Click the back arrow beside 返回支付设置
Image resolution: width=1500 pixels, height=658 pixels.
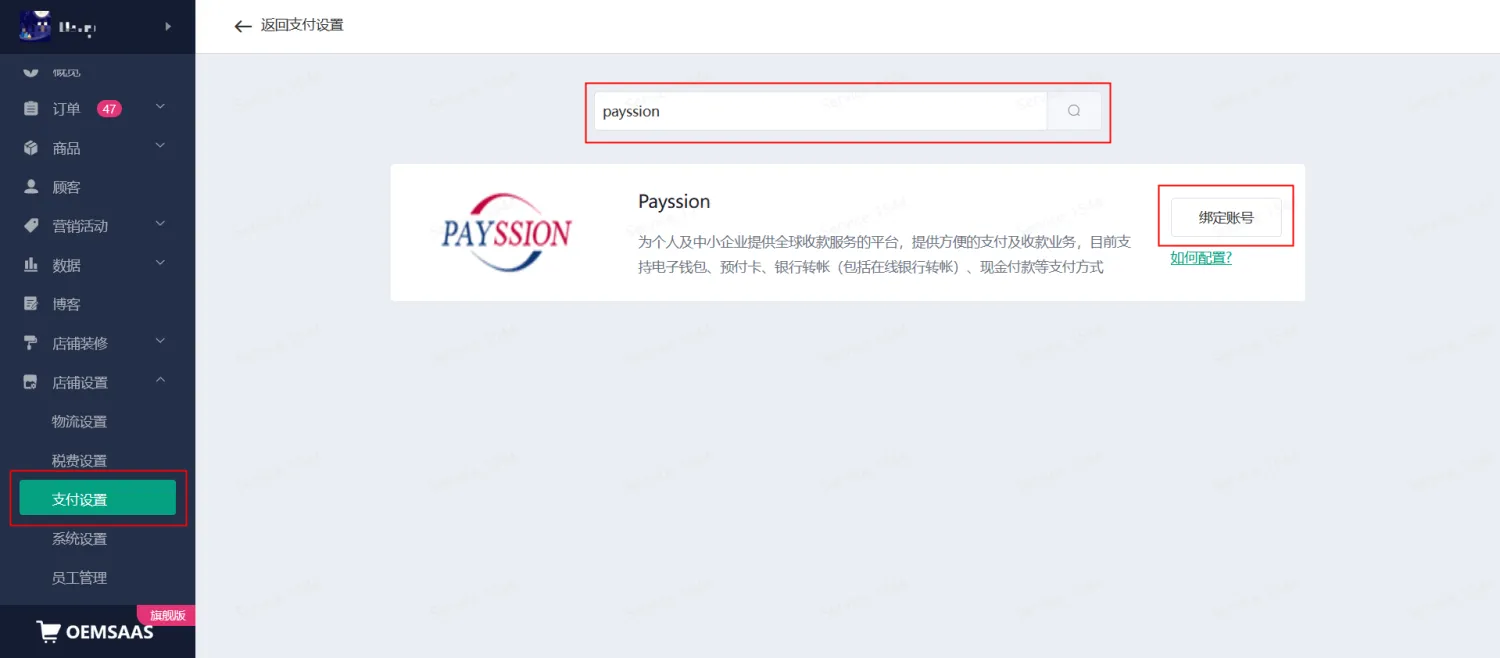243,26
